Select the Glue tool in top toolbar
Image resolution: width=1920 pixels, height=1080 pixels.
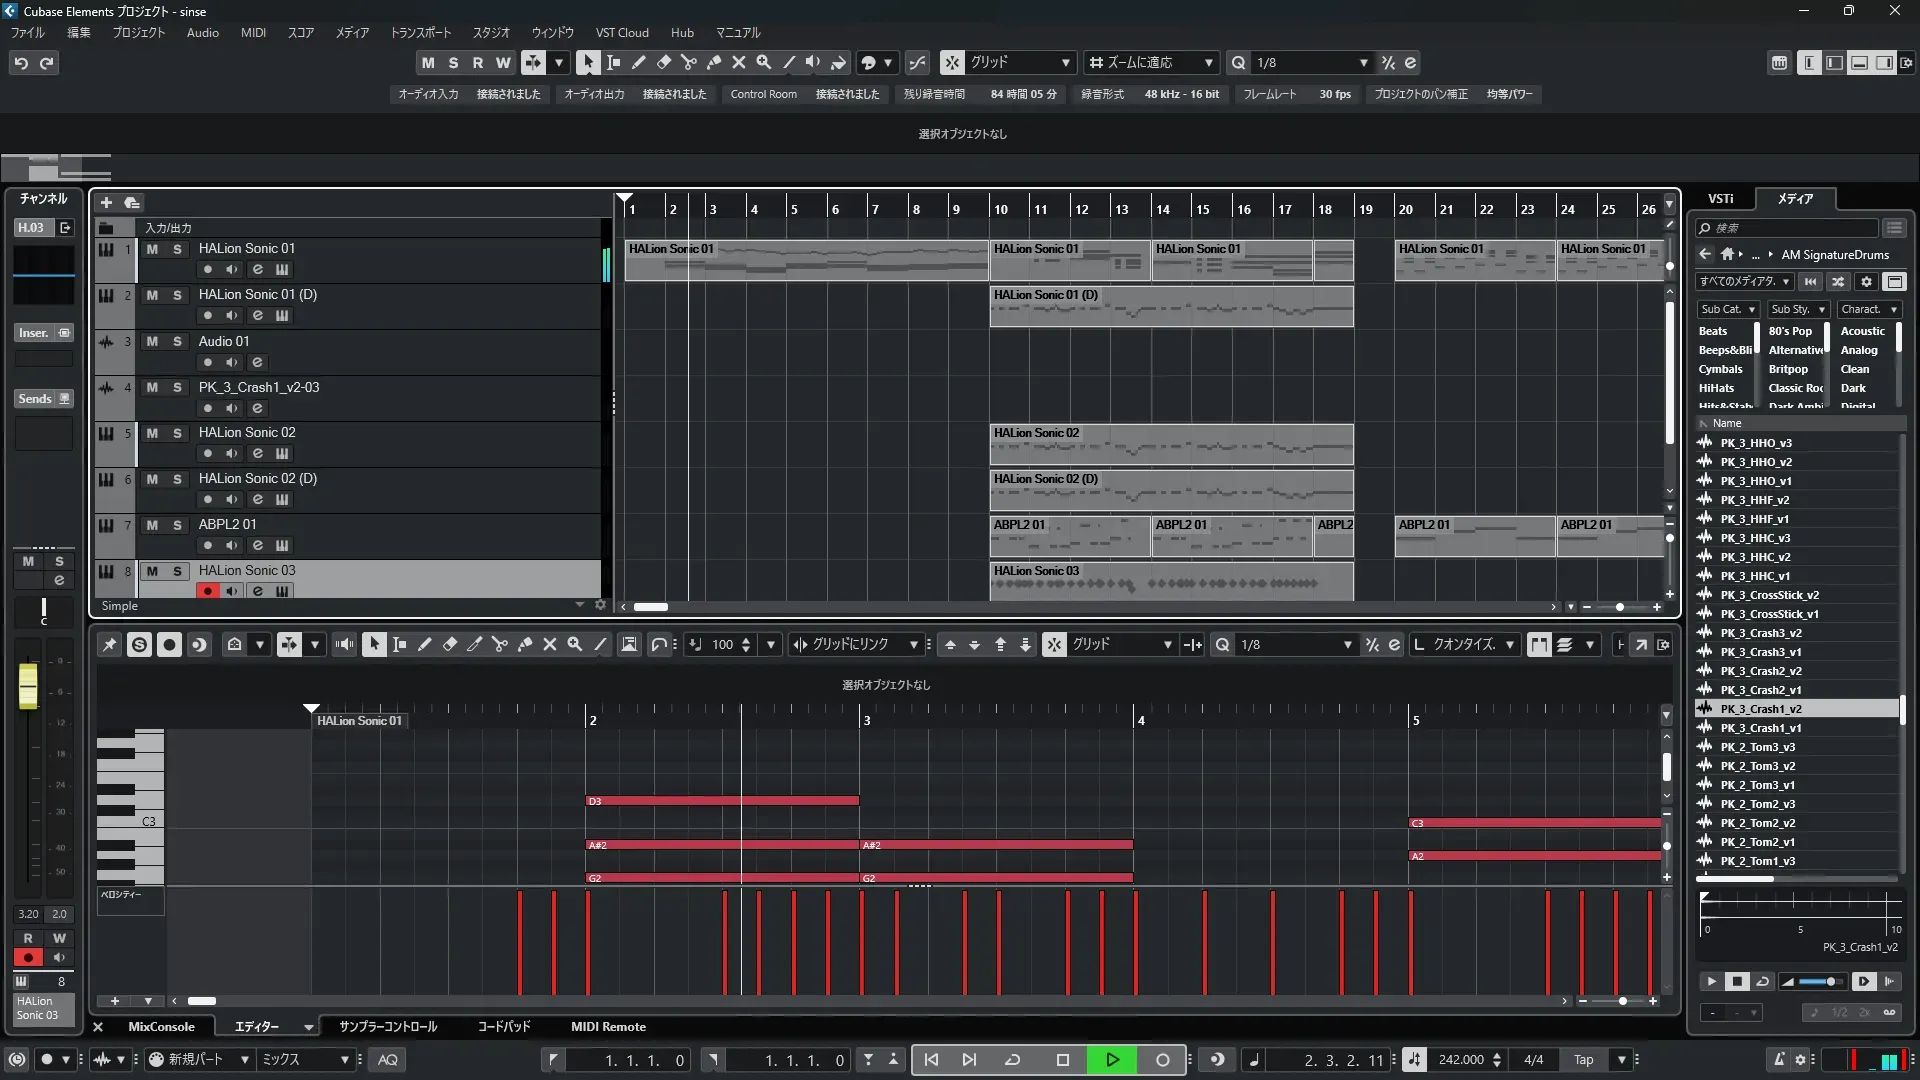(714, 63)
